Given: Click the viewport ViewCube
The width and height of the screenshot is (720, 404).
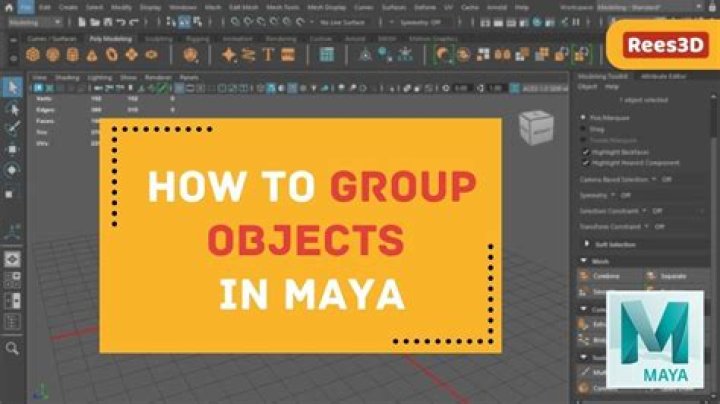Looking at the screenshot, I should (536, 128).
